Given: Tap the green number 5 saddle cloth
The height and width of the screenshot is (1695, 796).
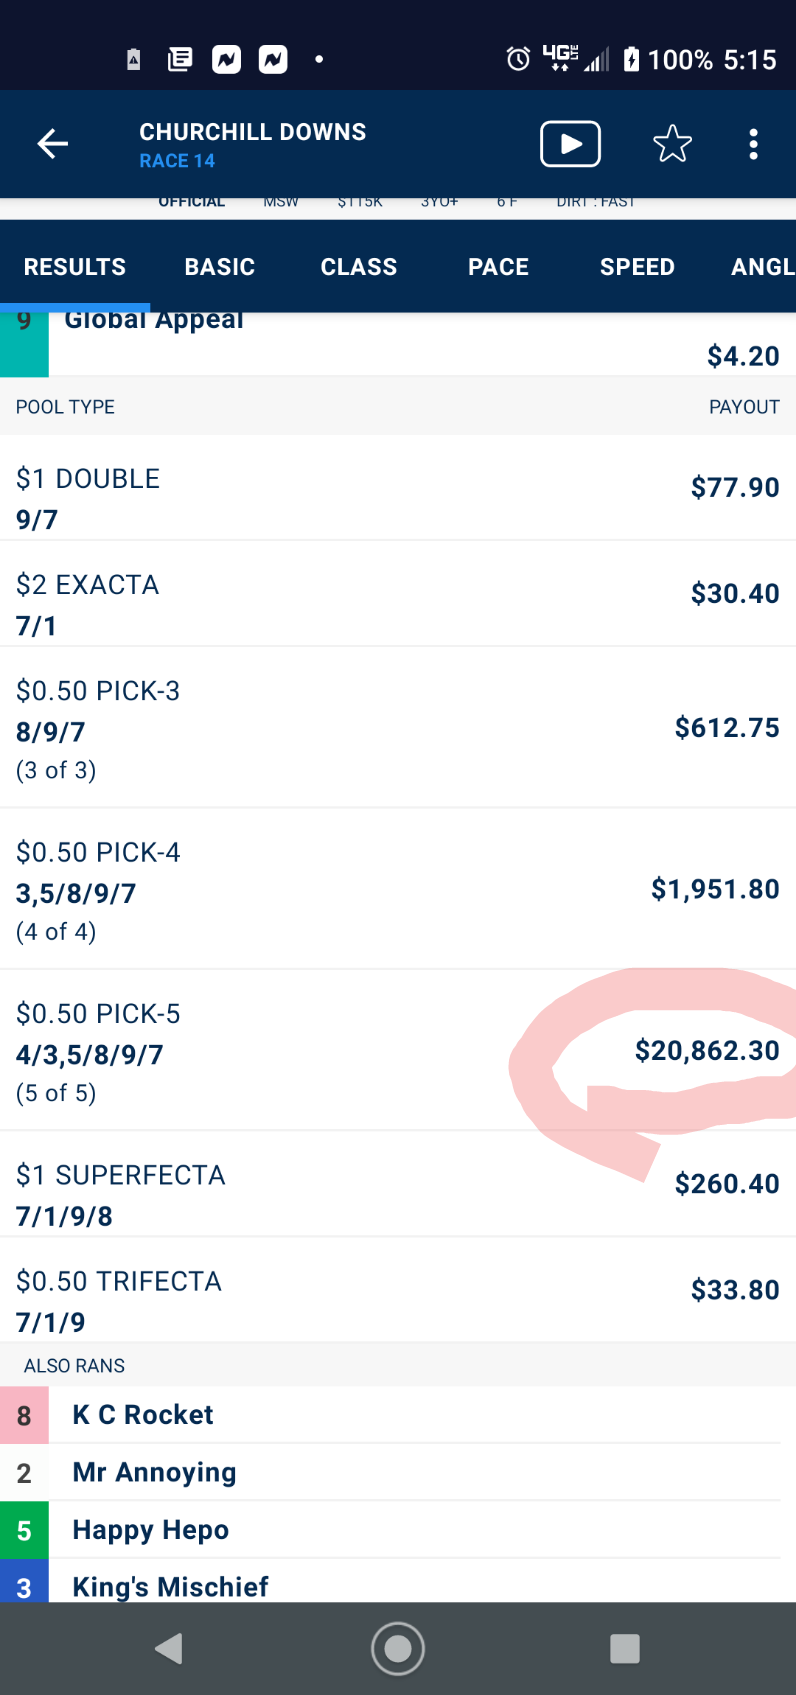Looking at the screenshot, I should [24, 1530].
